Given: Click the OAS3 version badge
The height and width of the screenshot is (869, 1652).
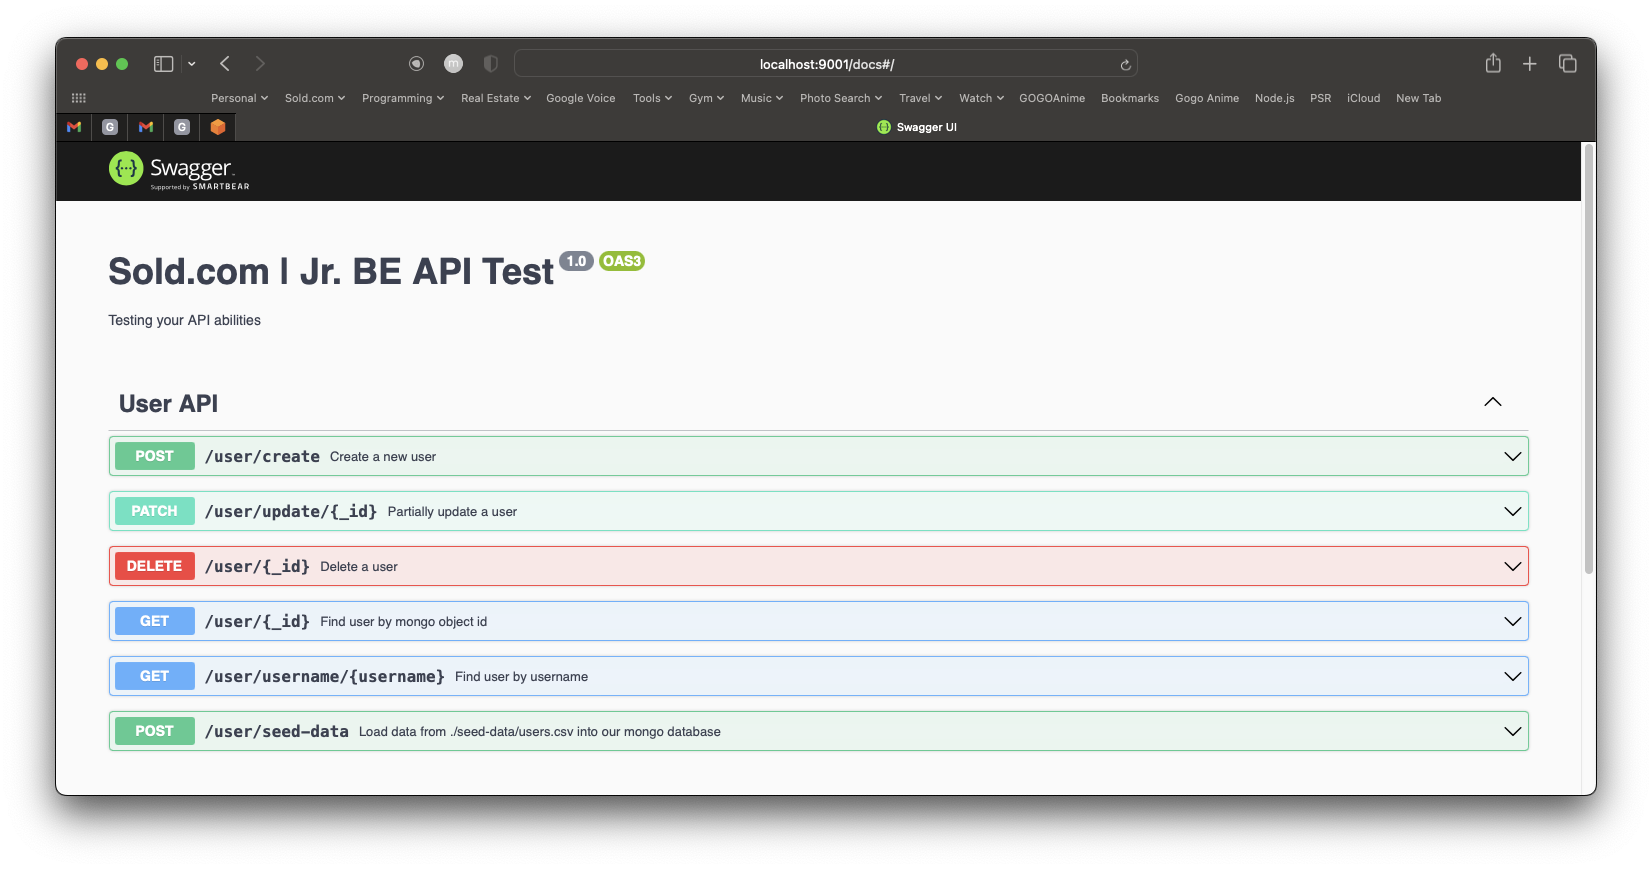Looking at the screenshot, I should point(622,261).
